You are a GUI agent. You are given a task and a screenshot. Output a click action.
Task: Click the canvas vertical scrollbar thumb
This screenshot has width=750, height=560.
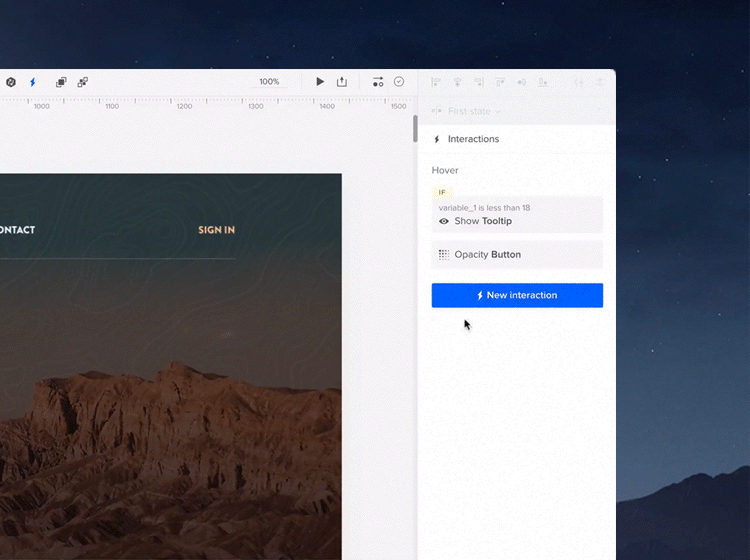[x=415, y=128]
